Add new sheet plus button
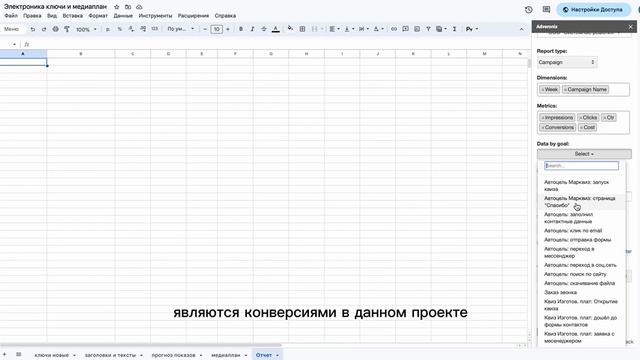This screenshot has width=640, height=360. [4, 355]
